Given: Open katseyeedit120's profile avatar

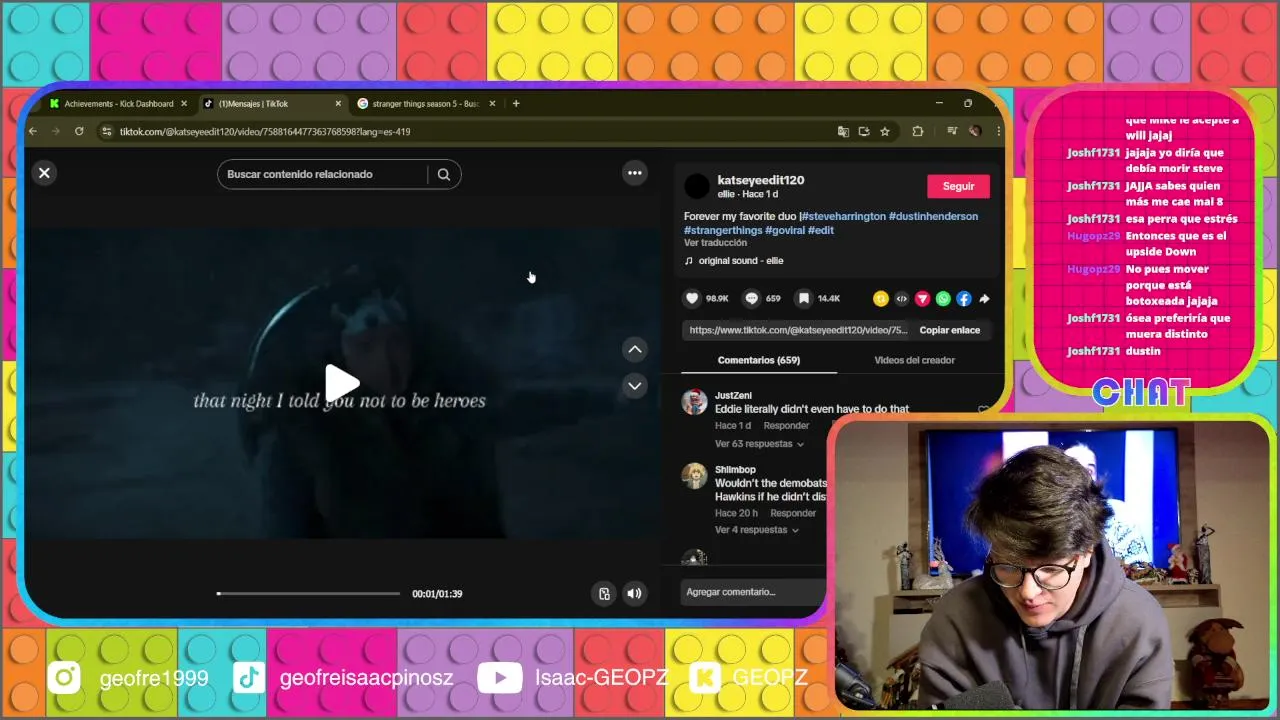Looking at the screenshot, I should click(697, 186).
